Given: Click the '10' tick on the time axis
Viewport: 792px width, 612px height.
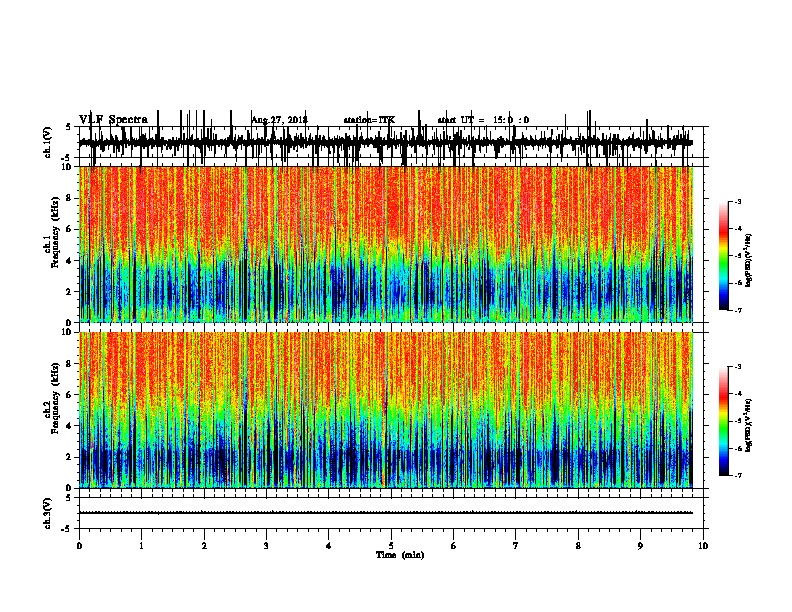Looking at the screenshot, I should (703, 545).
